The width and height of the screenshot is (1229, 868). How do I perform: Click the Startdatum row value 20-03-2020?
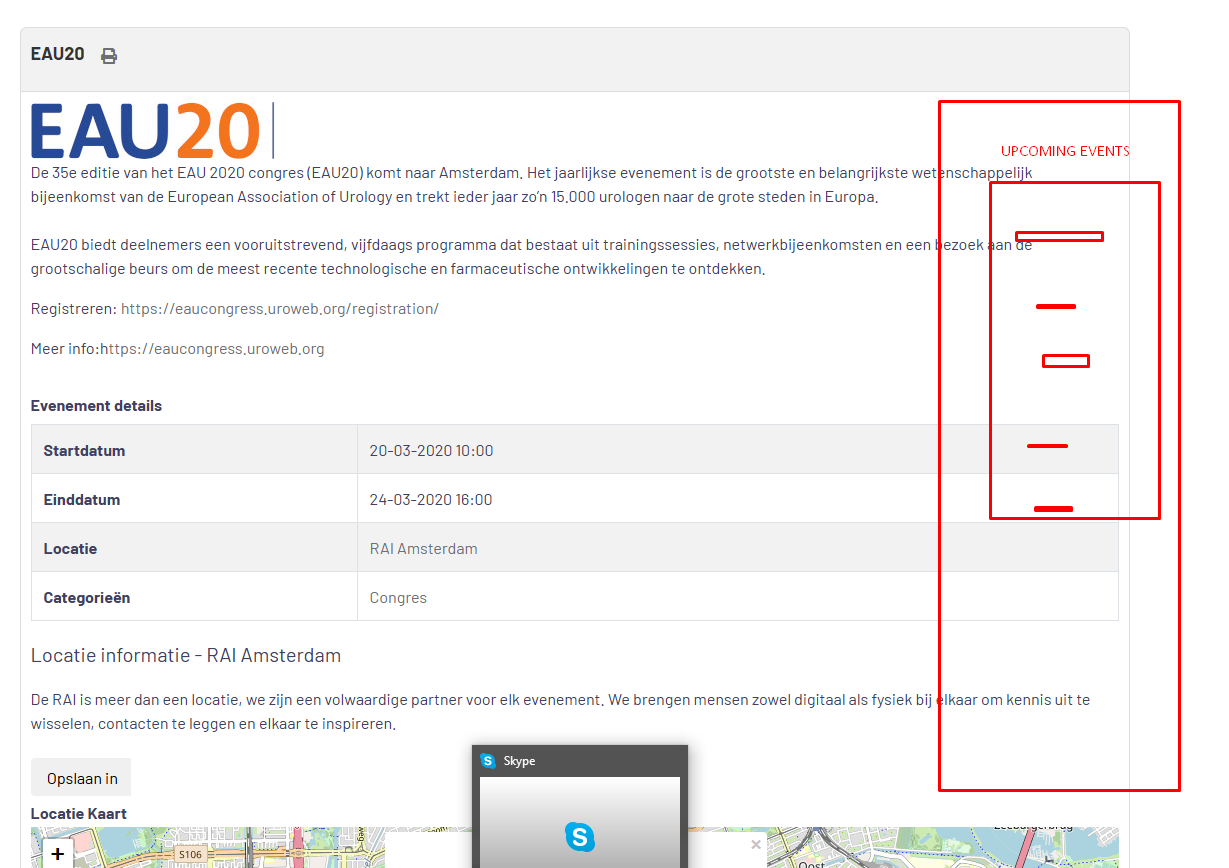click(431, 451)
